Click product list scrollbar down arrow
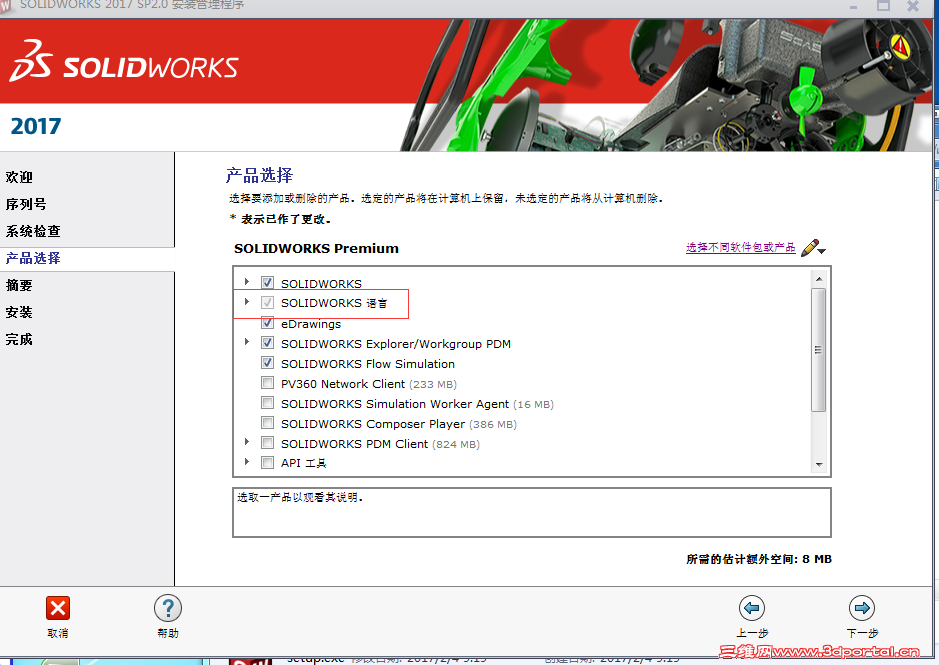This screenshot has height=665, width=939. click(x=819, y=464)
